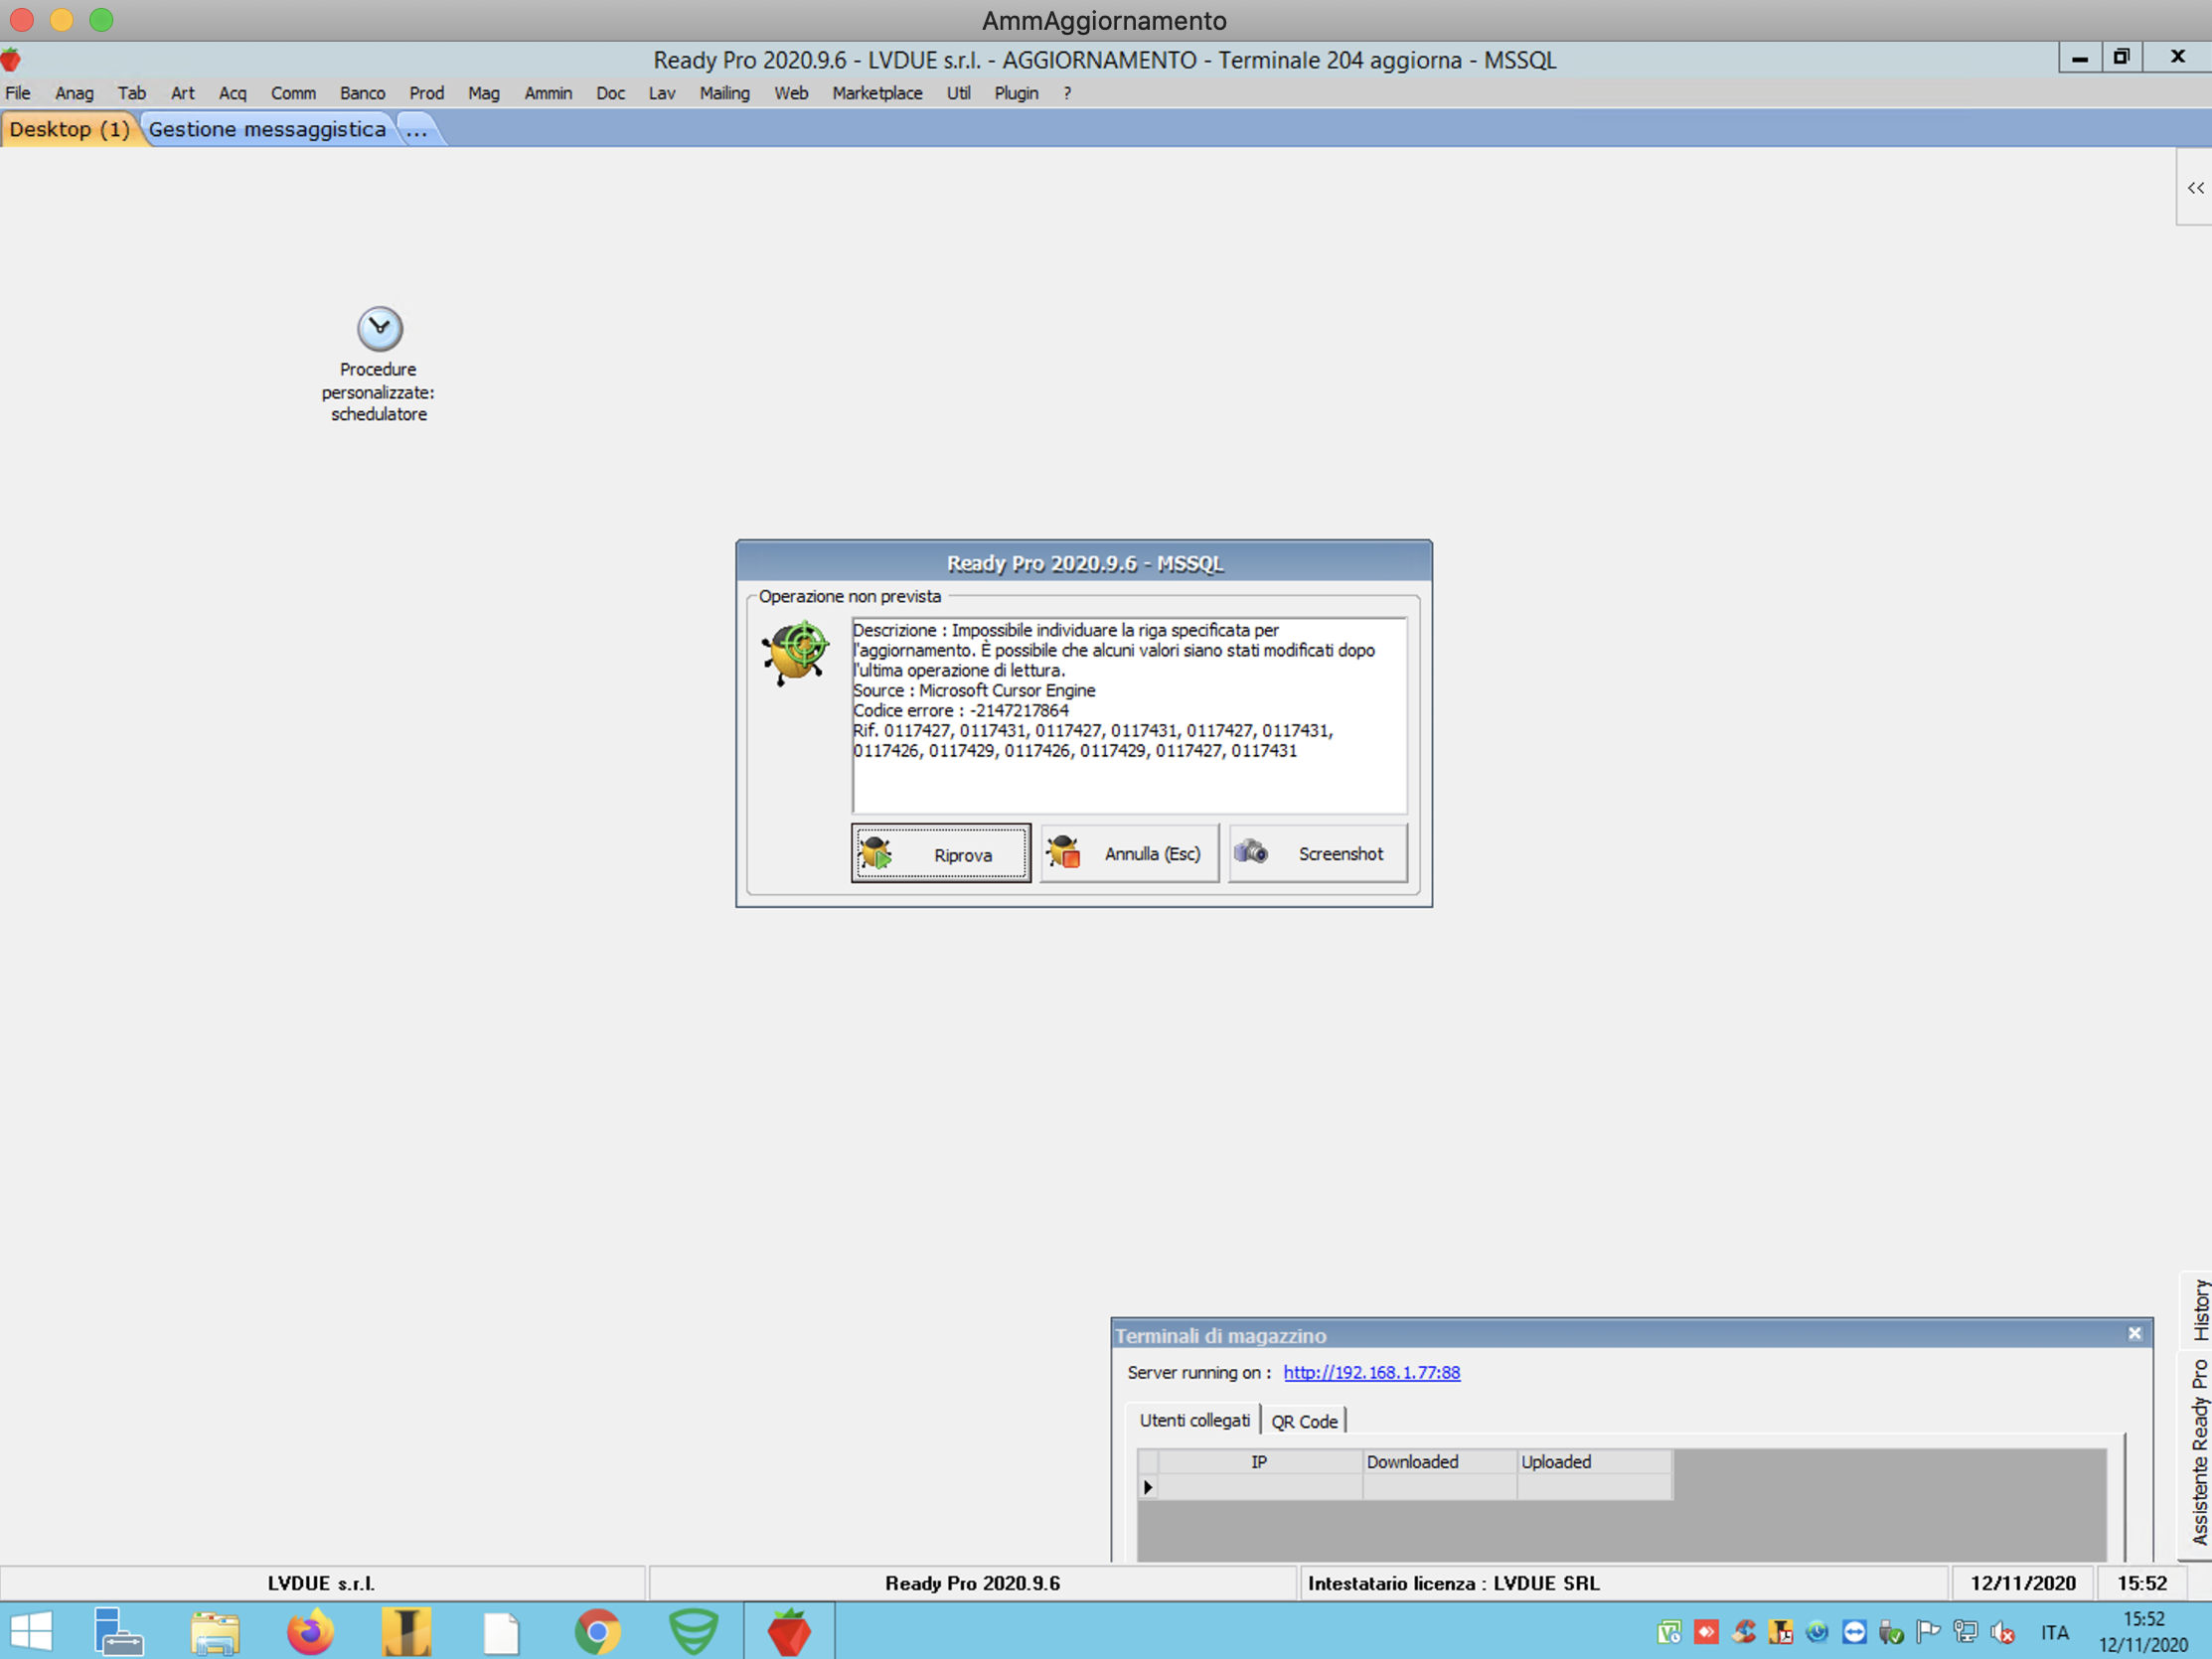Click the Ready Pro strawberry title bar icon
This screenshot has height=1659, width=2212.
pyautogui.click(x=11, y=60)
